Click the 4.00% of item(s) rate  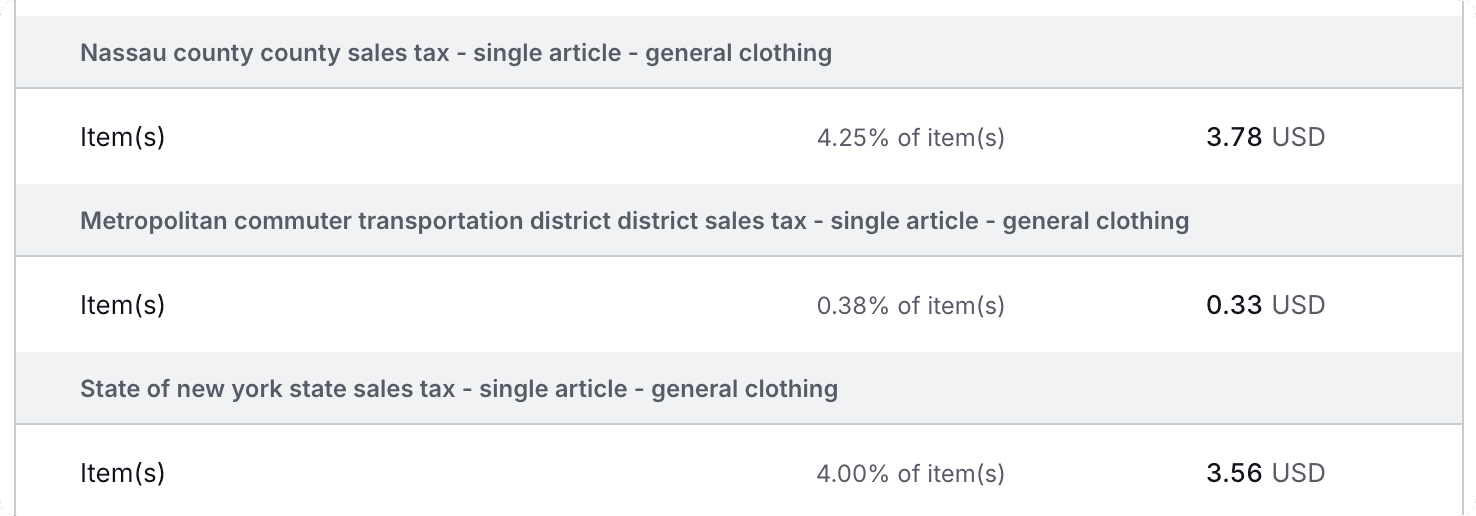coord(910,473)
